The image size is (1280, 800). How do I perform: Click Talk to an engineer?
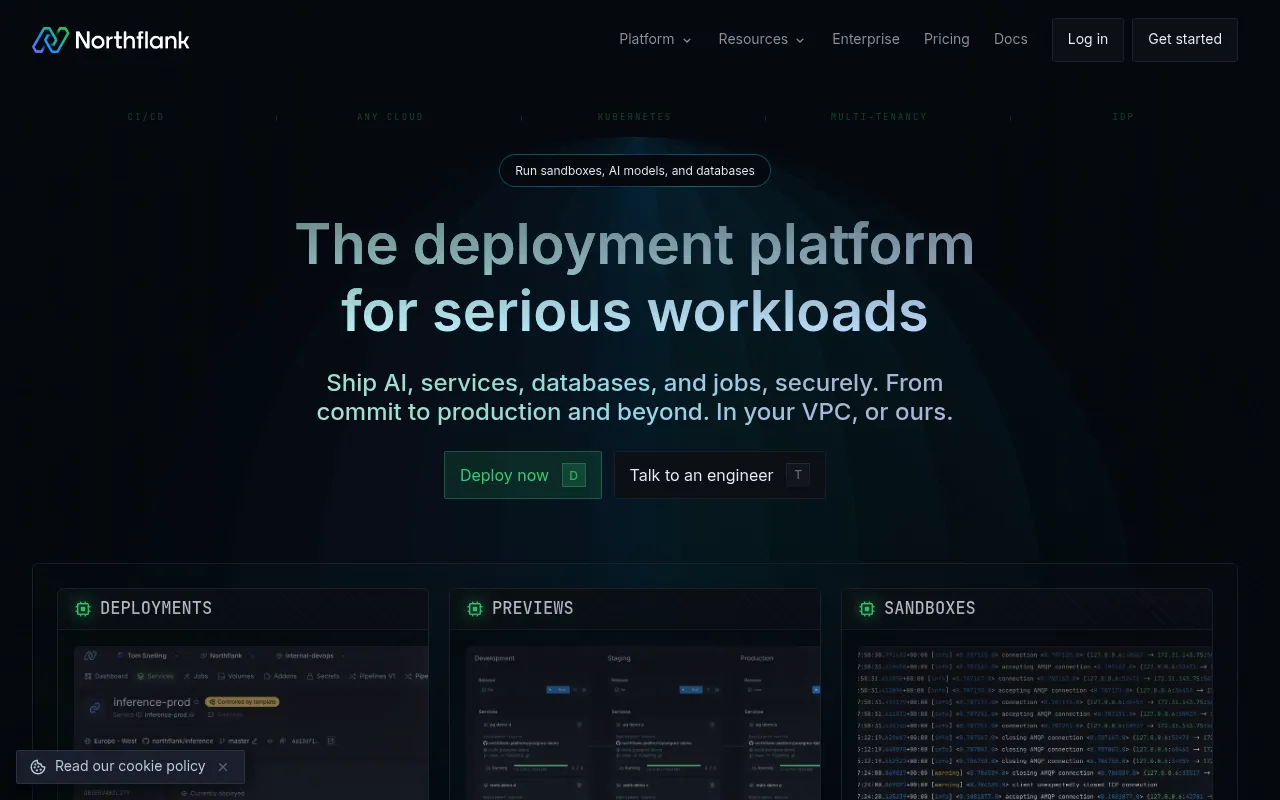click(x=720, y=475)
